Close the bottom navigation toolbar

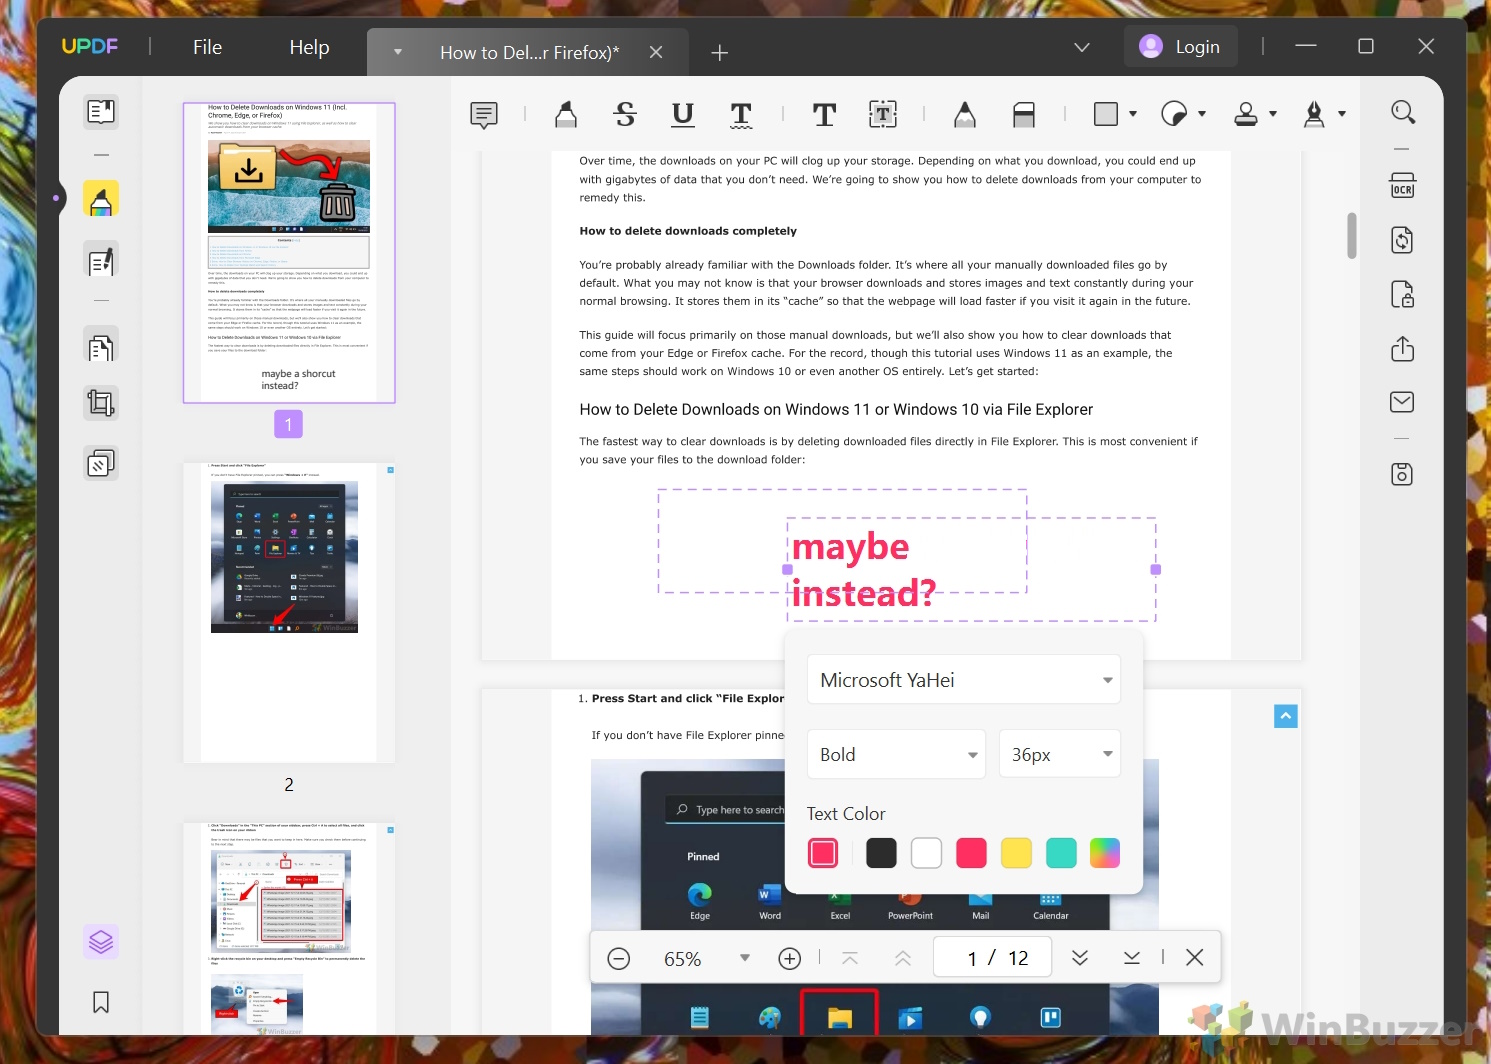pos(1194,958)
